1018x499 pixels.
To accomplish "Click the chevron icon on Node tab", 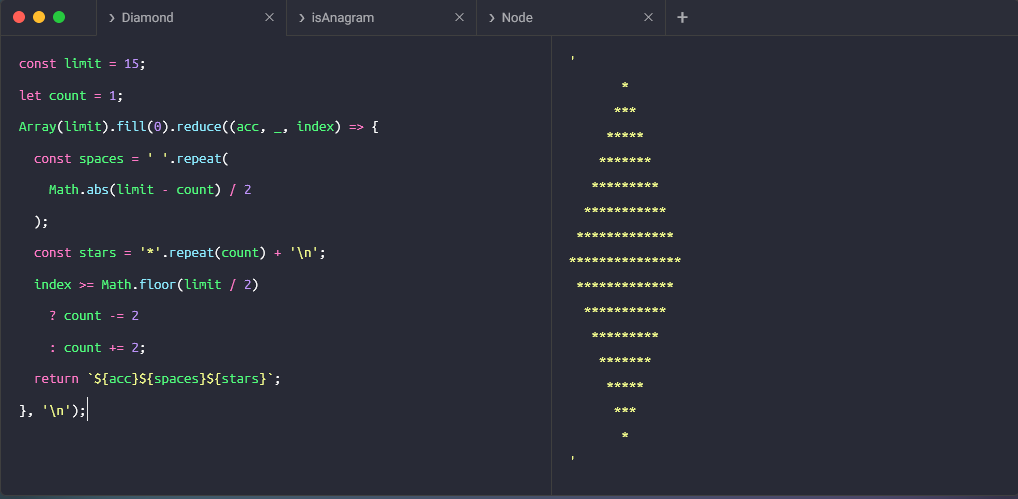I will coord(491,18).
